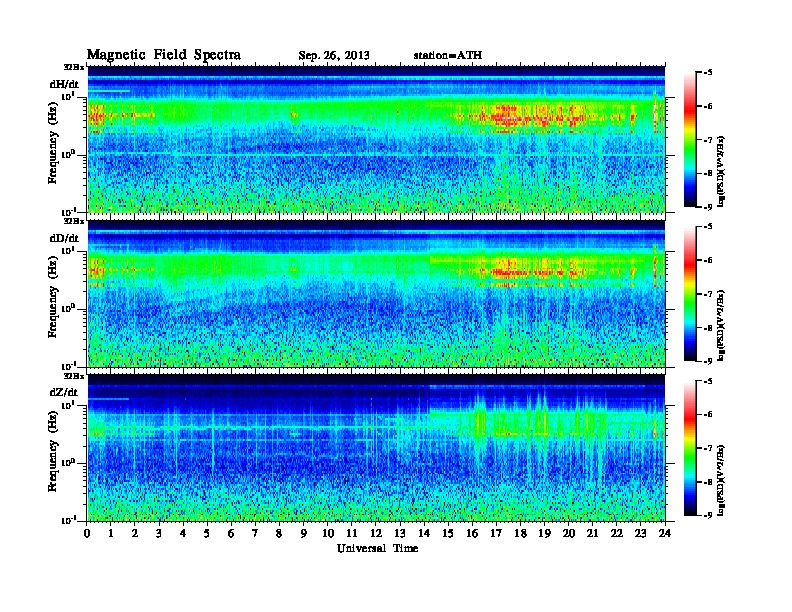792x612 pixels.
Task: Click the "dD/dt" panel label
Action: [64, 238]
